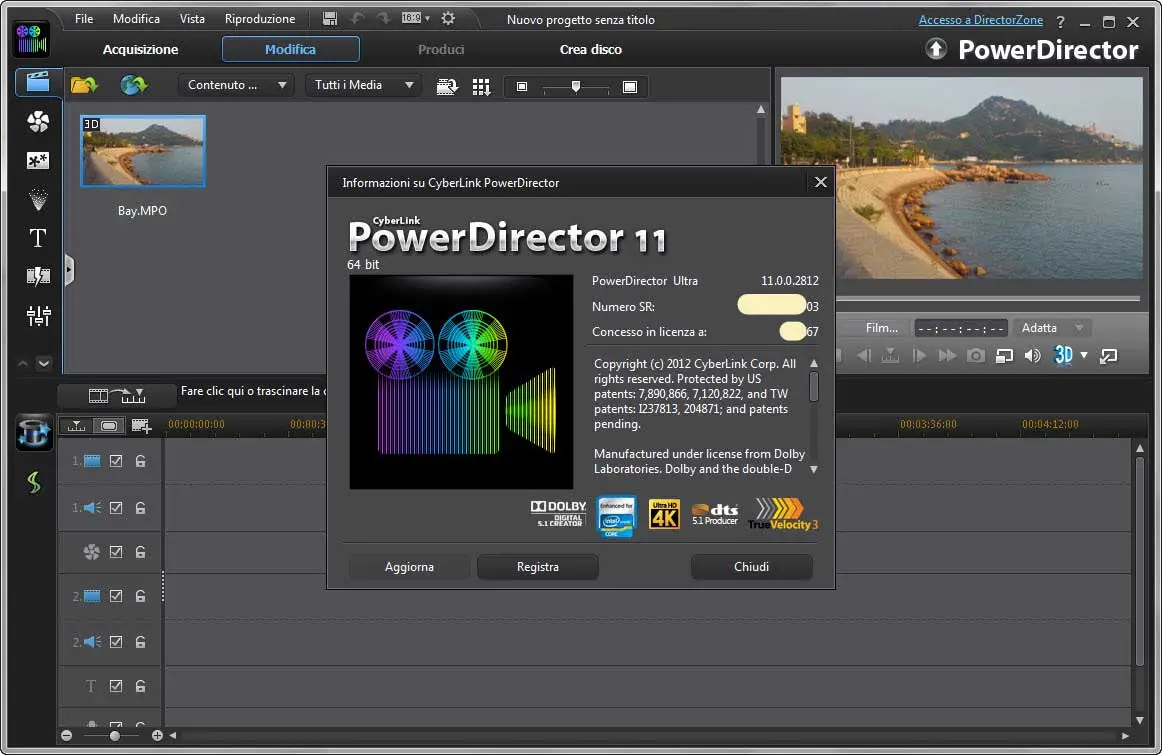1162x755 pixels.
Task: Click the save project floppy icon
Action: click(331, 19)
